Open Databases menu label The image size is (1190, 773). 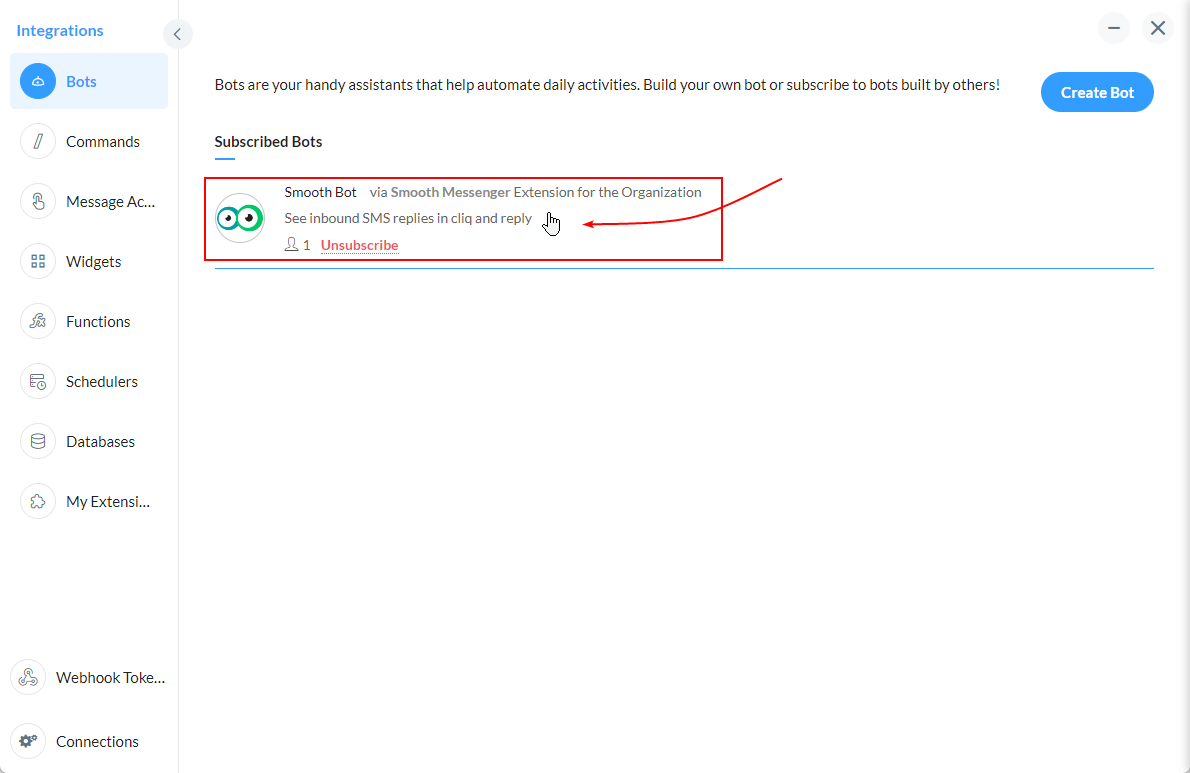(100, 441)
